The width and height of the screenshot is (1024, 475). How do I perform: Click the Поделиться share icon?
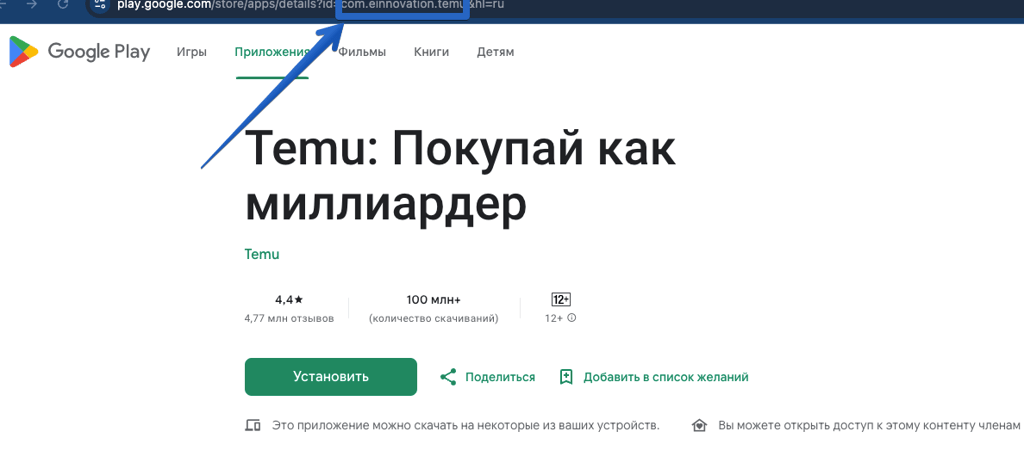click(448, 377)
